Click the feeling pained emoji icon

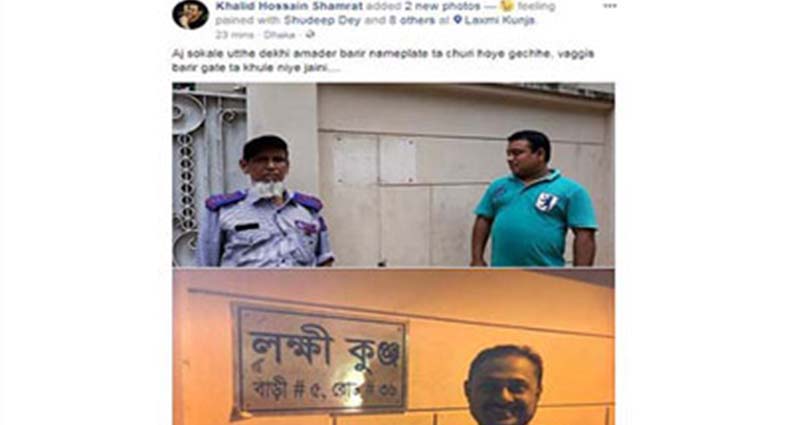(506, 6)
